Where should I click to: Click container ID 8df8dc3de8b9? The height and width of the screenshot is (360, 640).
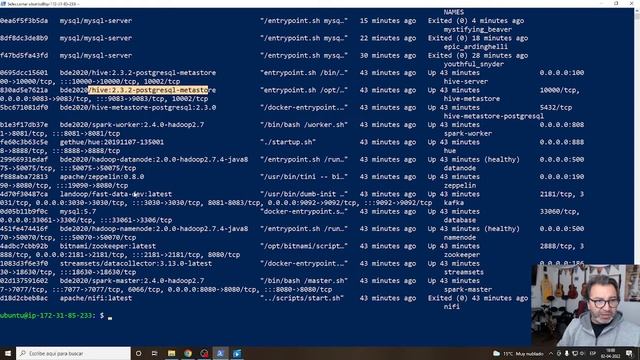[24, 38]
